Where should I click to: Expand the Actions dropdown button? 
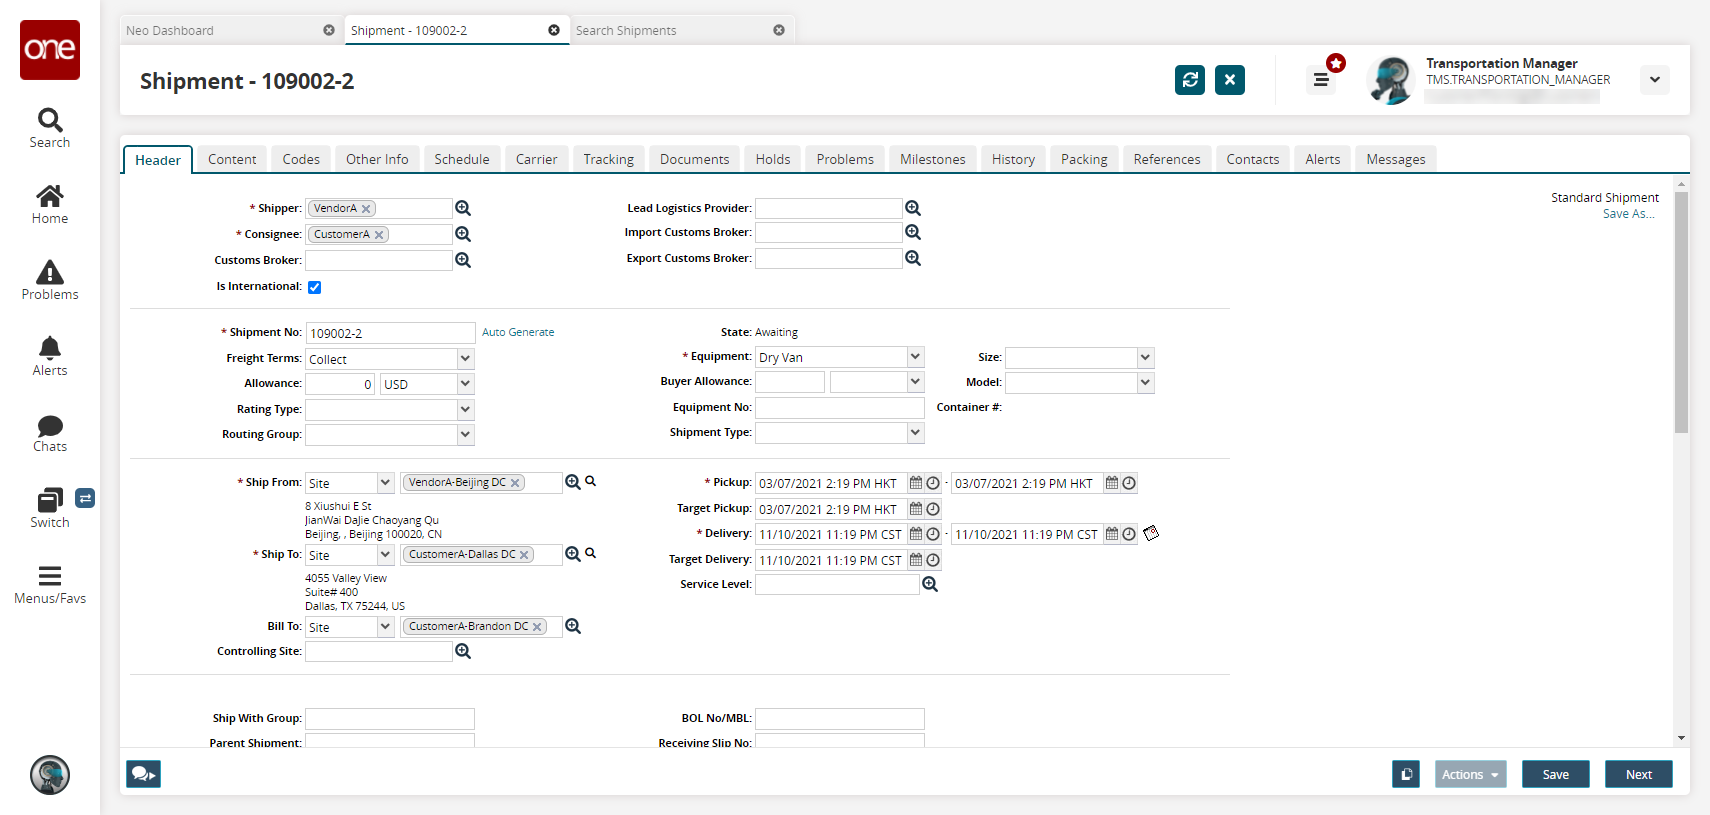click(x=1470, y=774)
